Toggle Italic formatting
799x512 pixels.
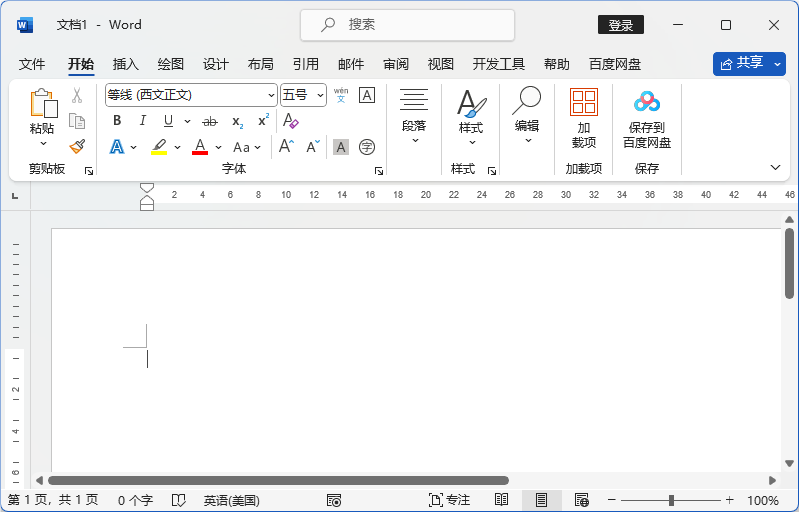142,121
